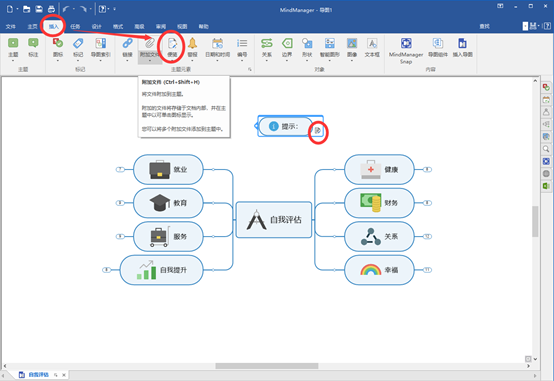Viewport: 554px width, 381px height.
Task: Expand the arrow under 主题 button
Action: [x=13, y=61]
